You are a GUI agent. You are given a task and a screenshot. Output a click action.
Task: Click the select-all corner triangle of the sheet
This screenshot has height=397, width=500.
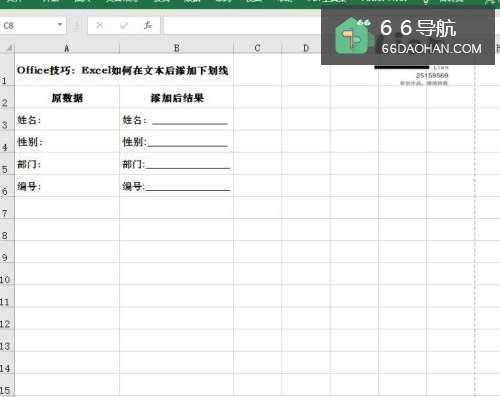point(9,48)
